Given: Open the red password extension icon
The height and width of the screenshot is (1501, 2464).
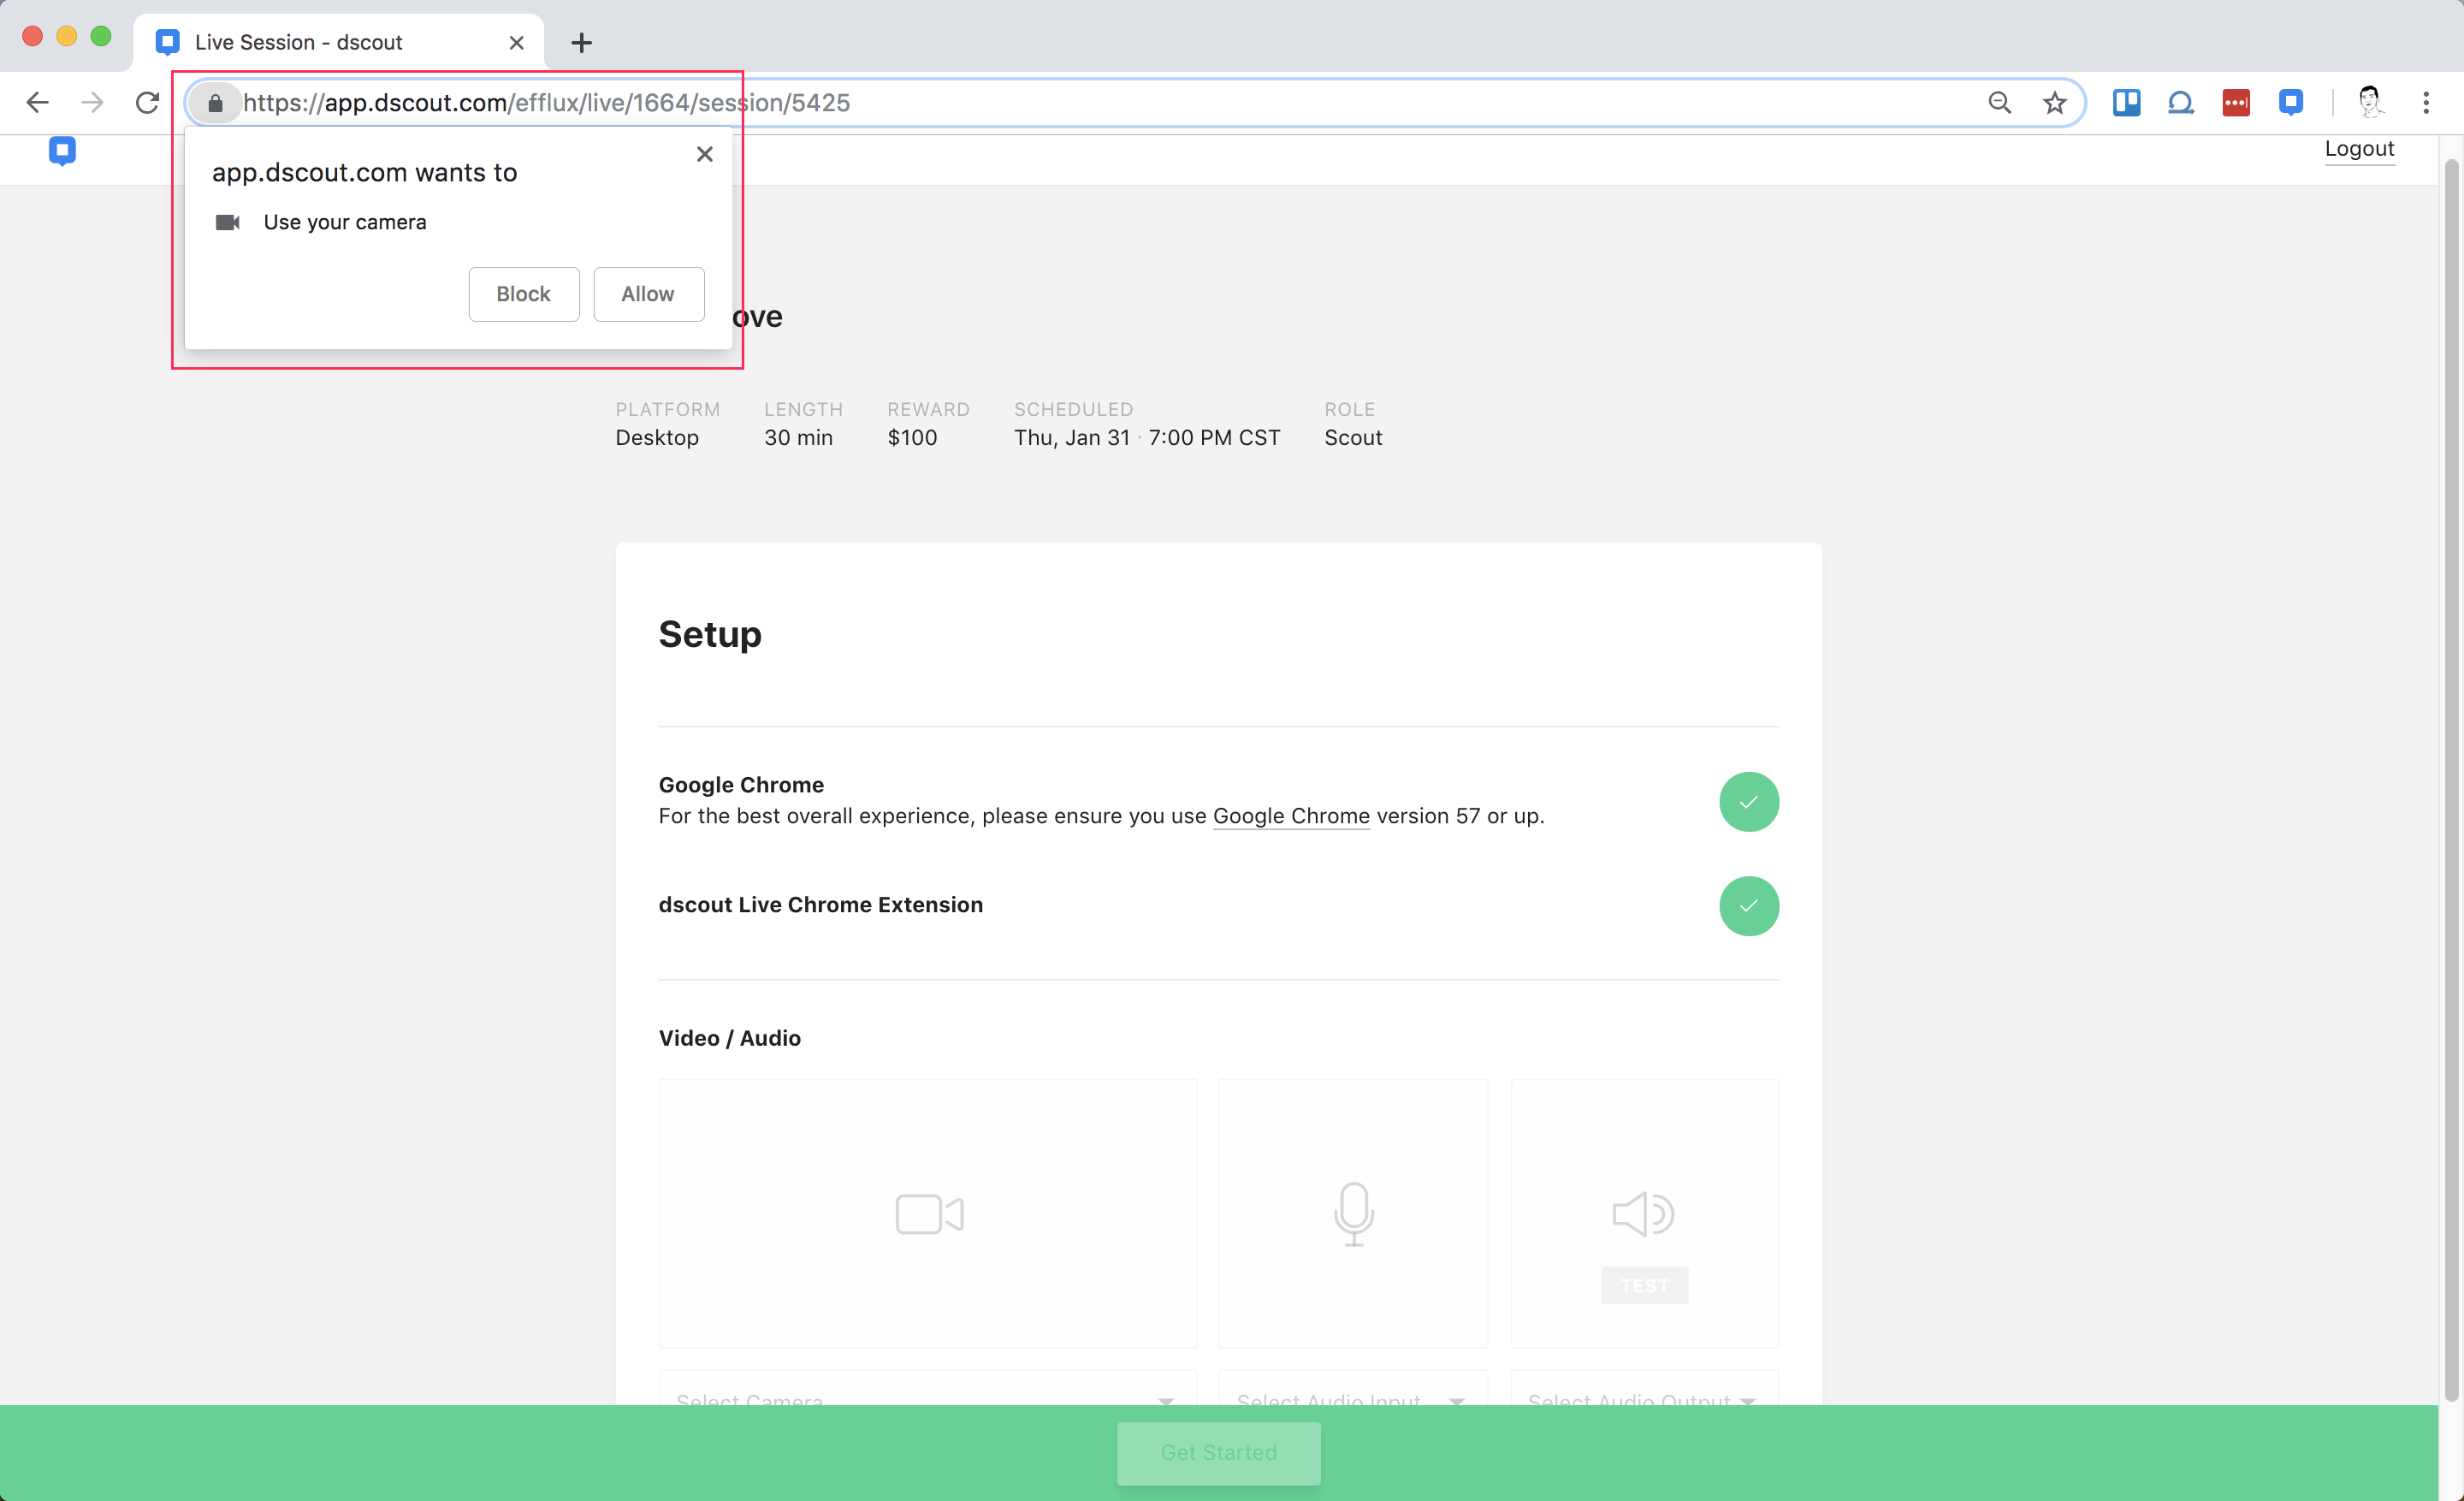Looking at the screenshot, I should [2236, 103].
